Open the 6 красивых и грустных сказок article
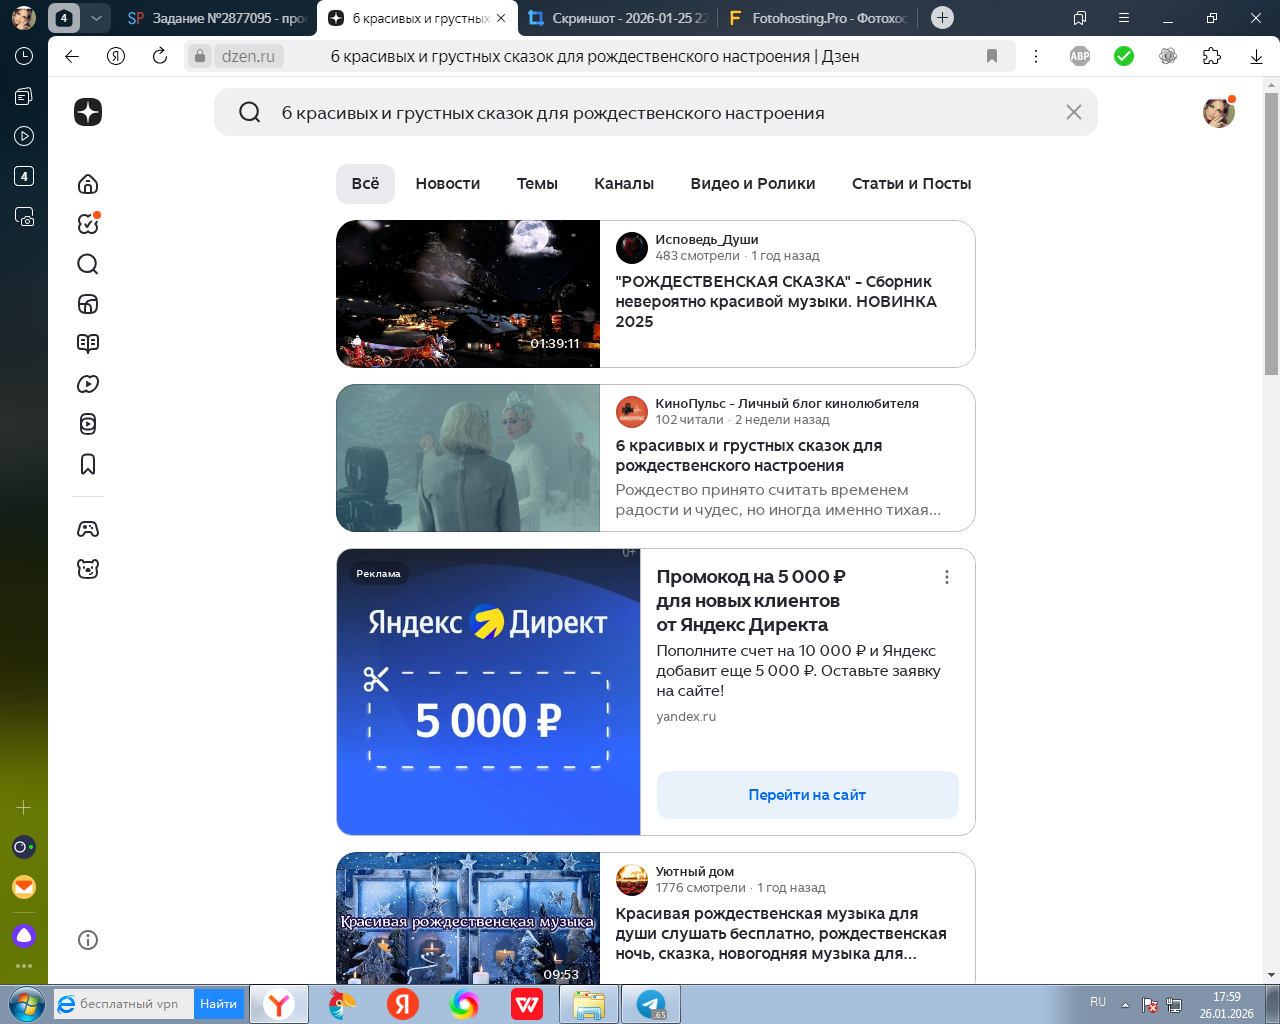Screen dimensions: 1280x1024 tap(749, 456)
